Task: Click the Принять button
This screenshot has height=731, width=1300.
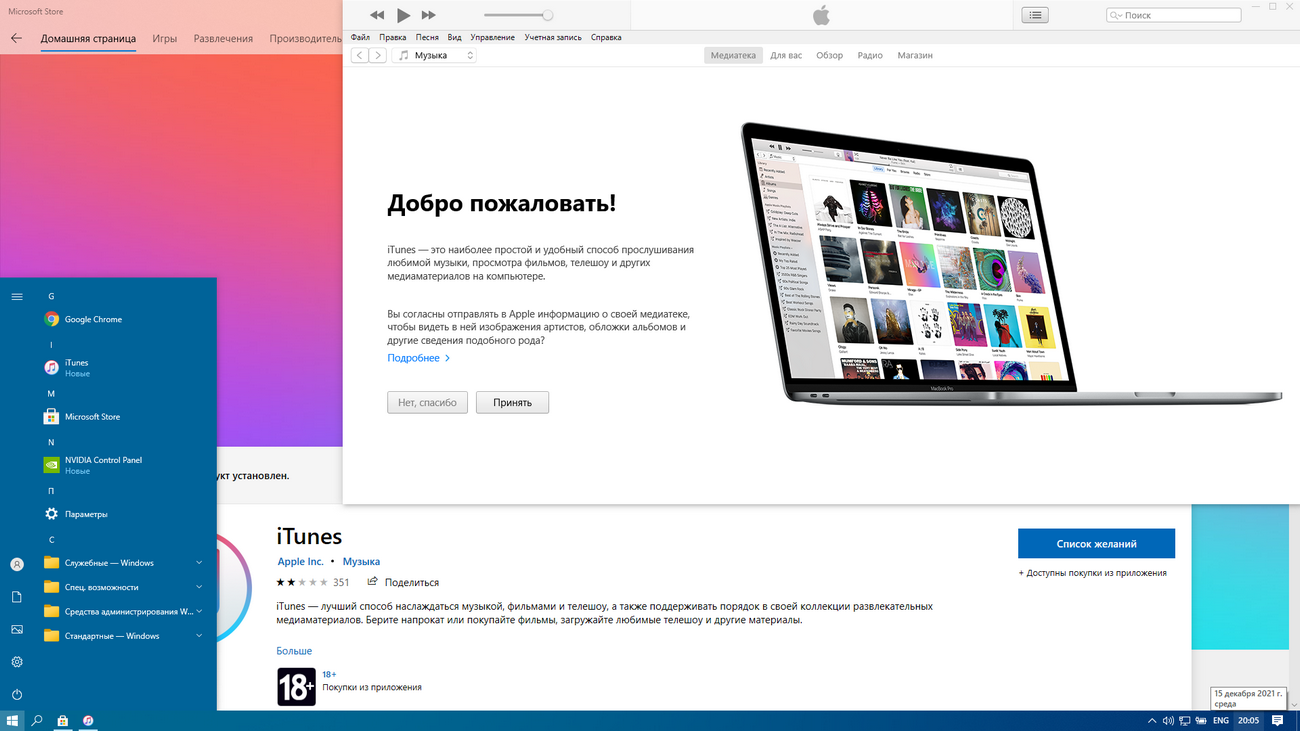Action: (x=512, y=403)
